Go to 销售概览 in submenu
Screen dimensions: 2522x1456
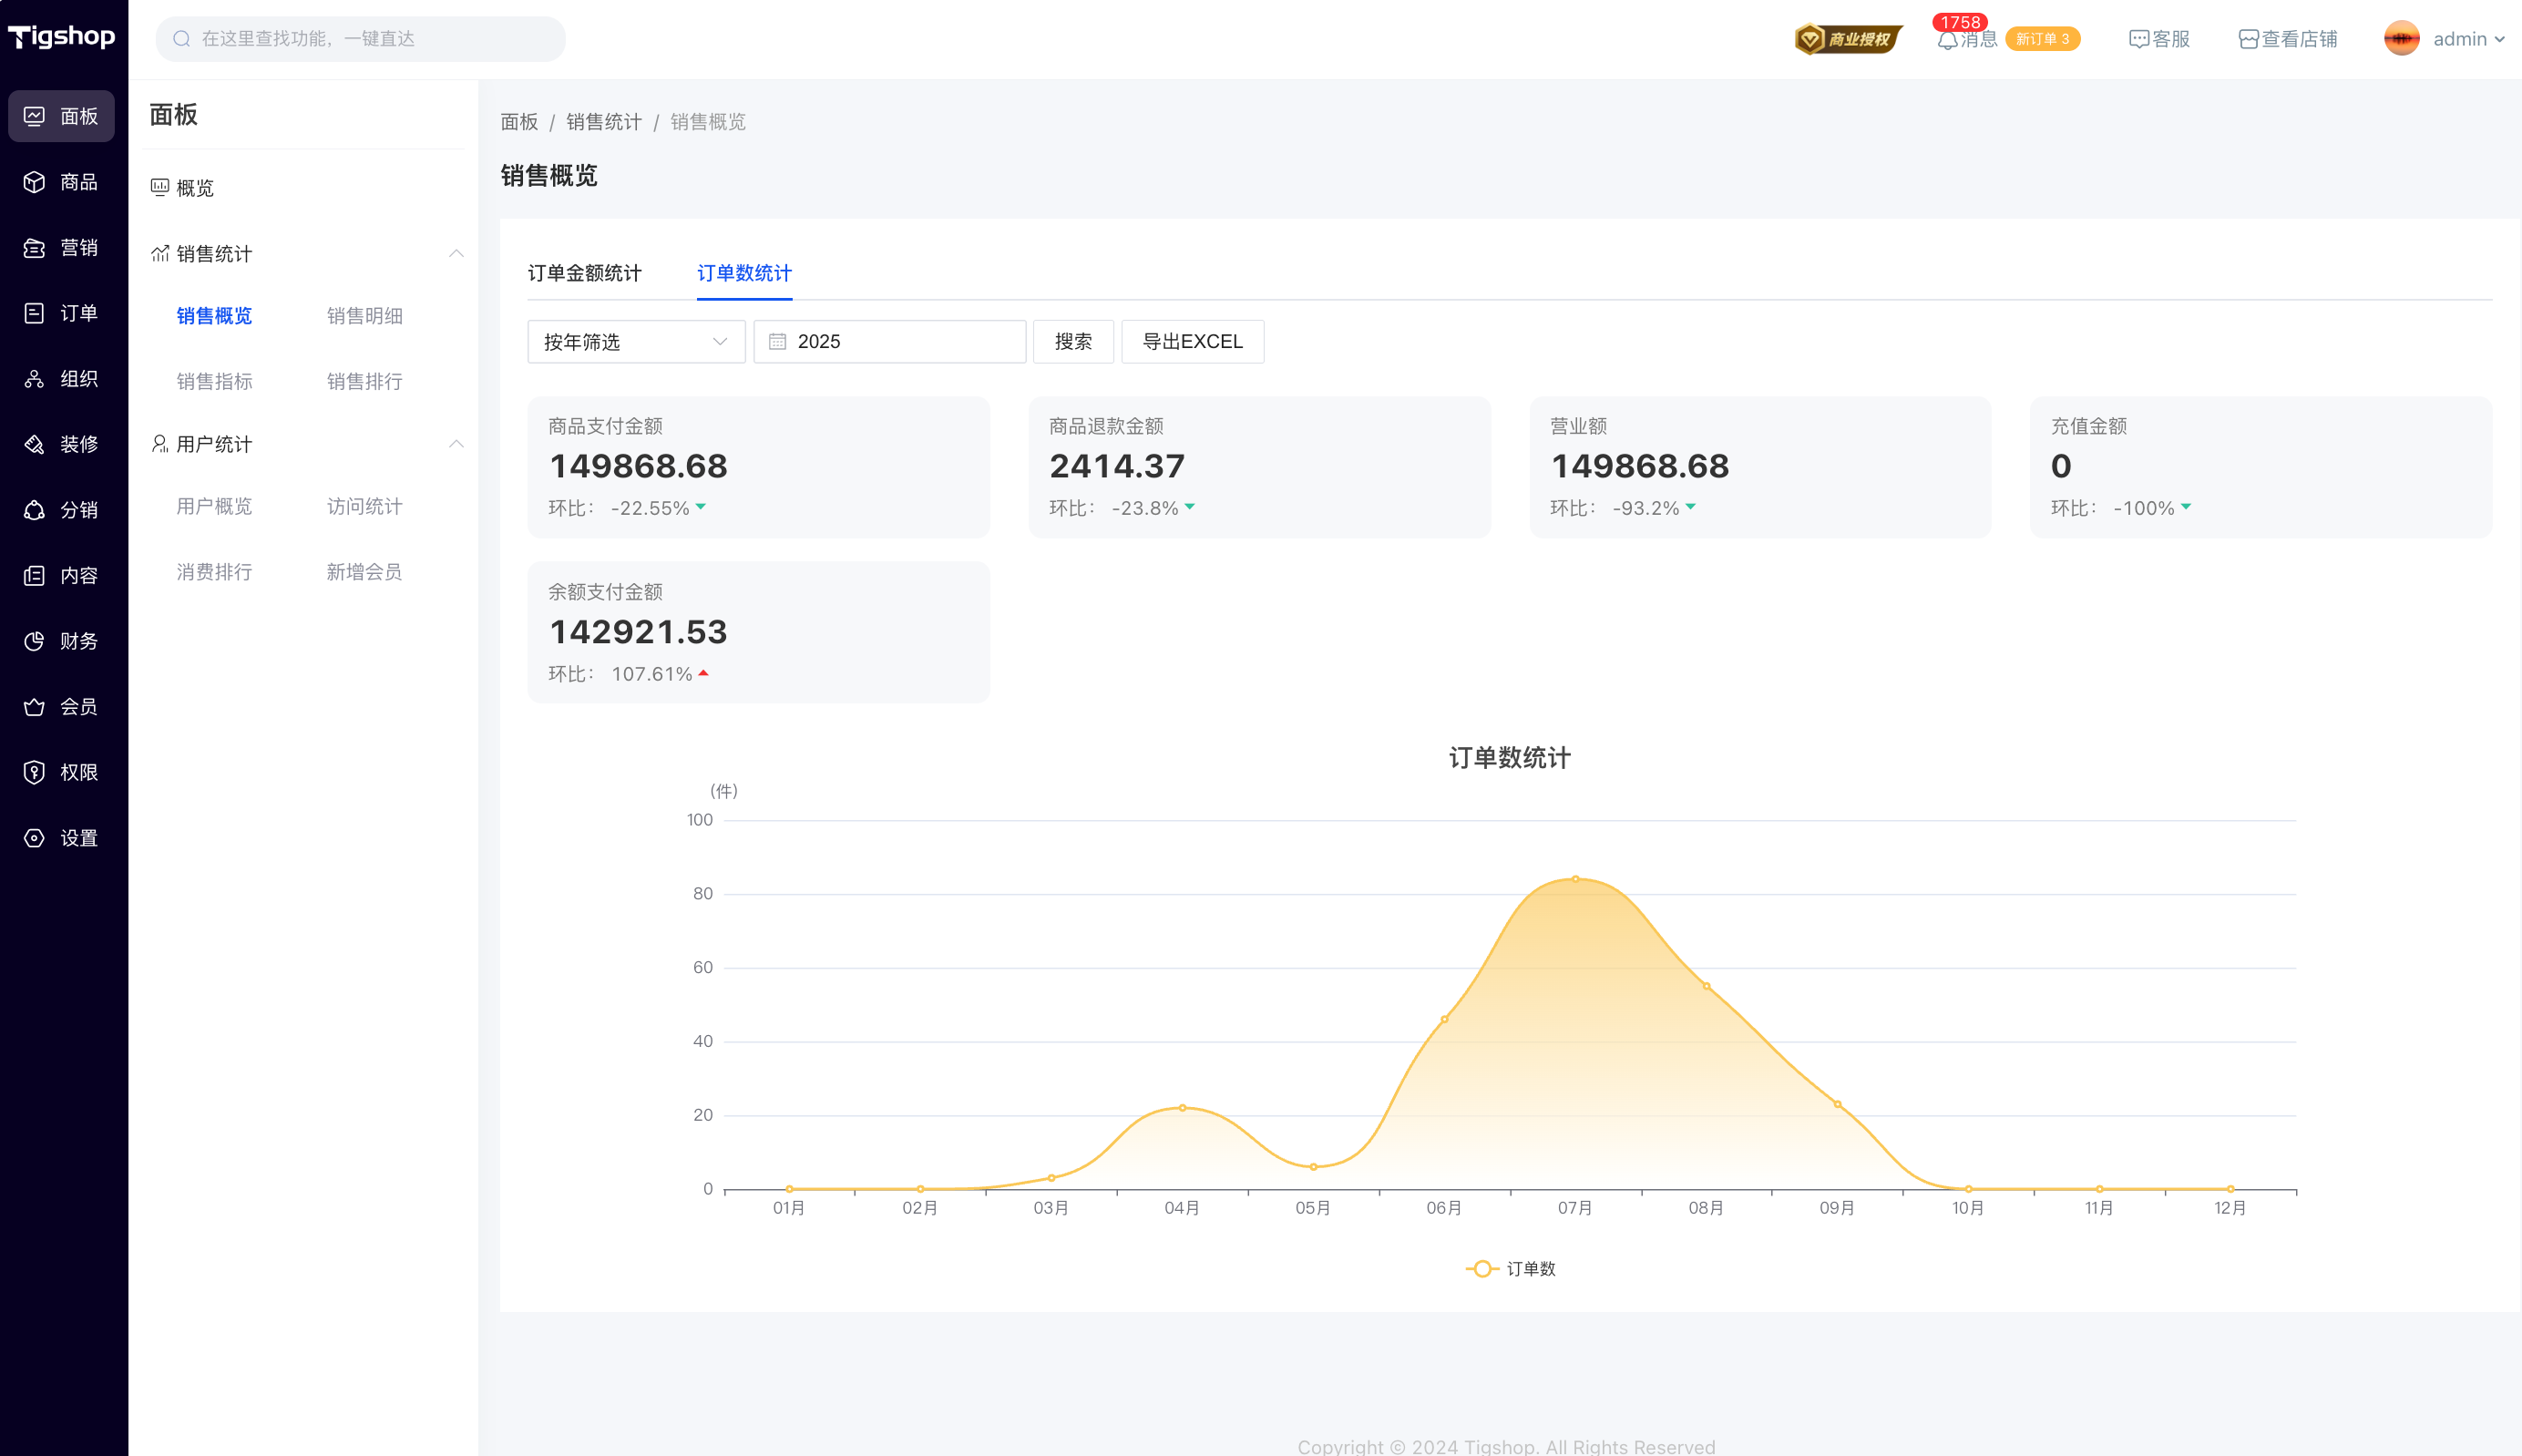tap(214, 316)
